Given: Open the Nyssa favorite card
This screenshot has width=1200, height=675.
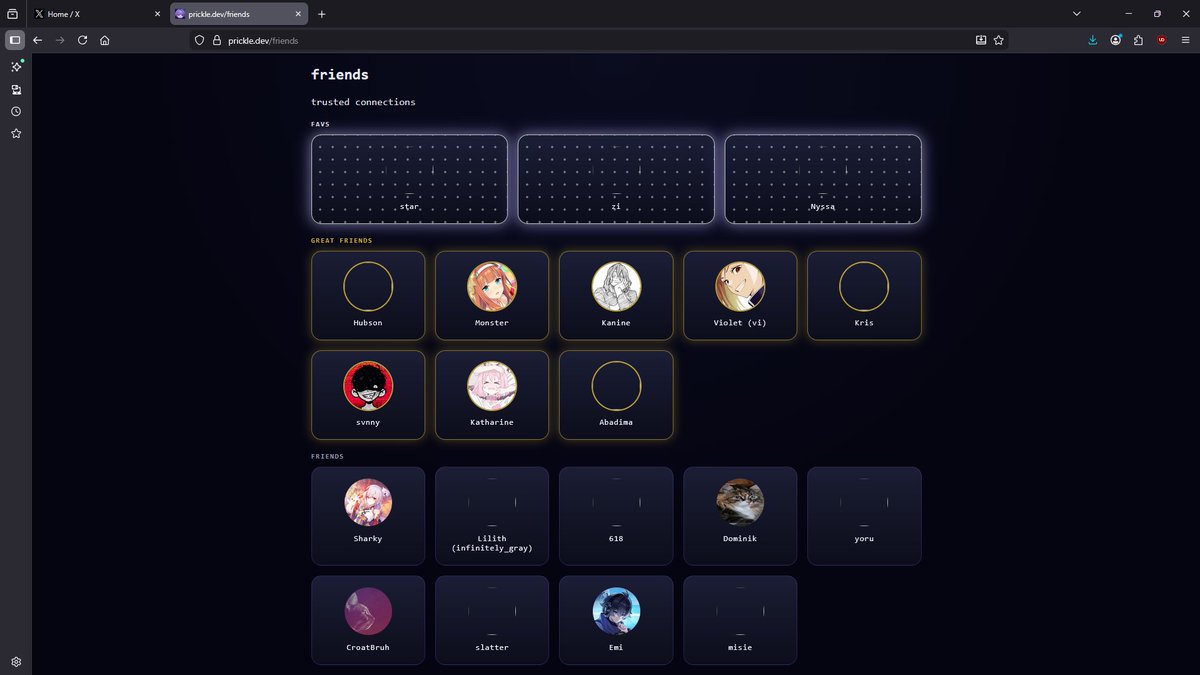Looking at the screenshot, I should tap(823, 179).
